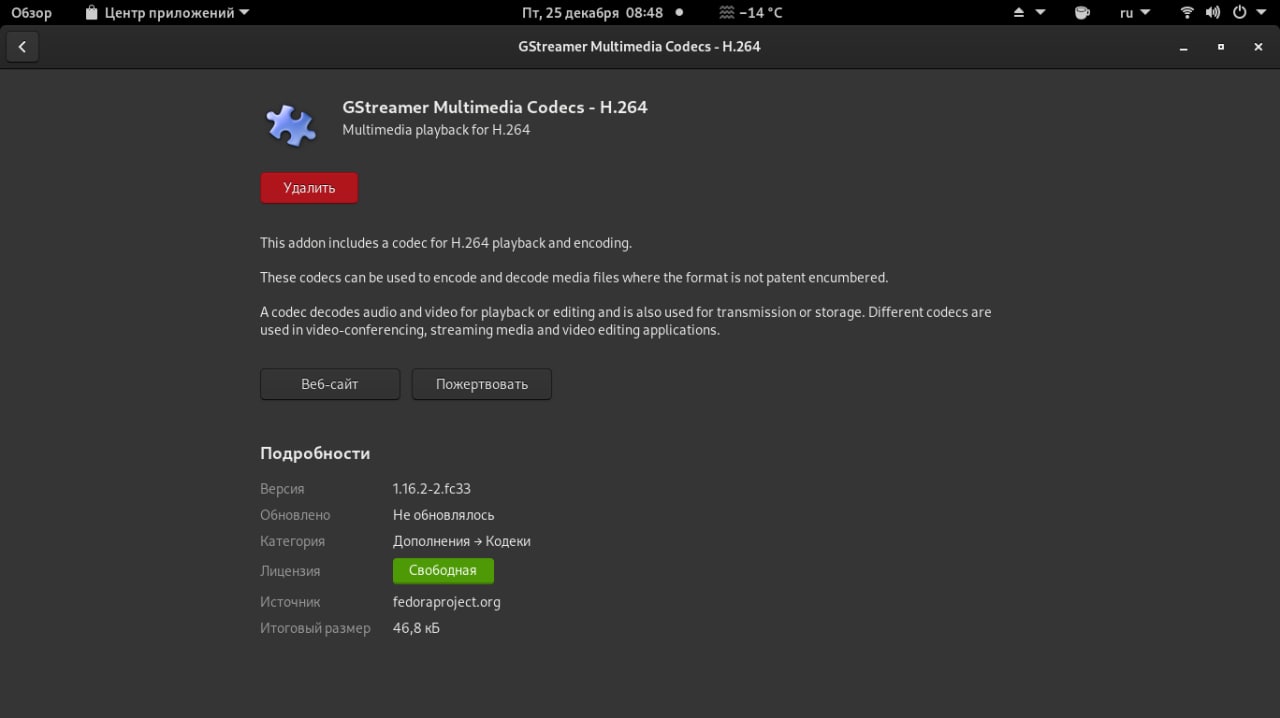Viewport: 1280px width, 718px height.
Task: Click the Лицензия label
Action: [x=290, y=571]
